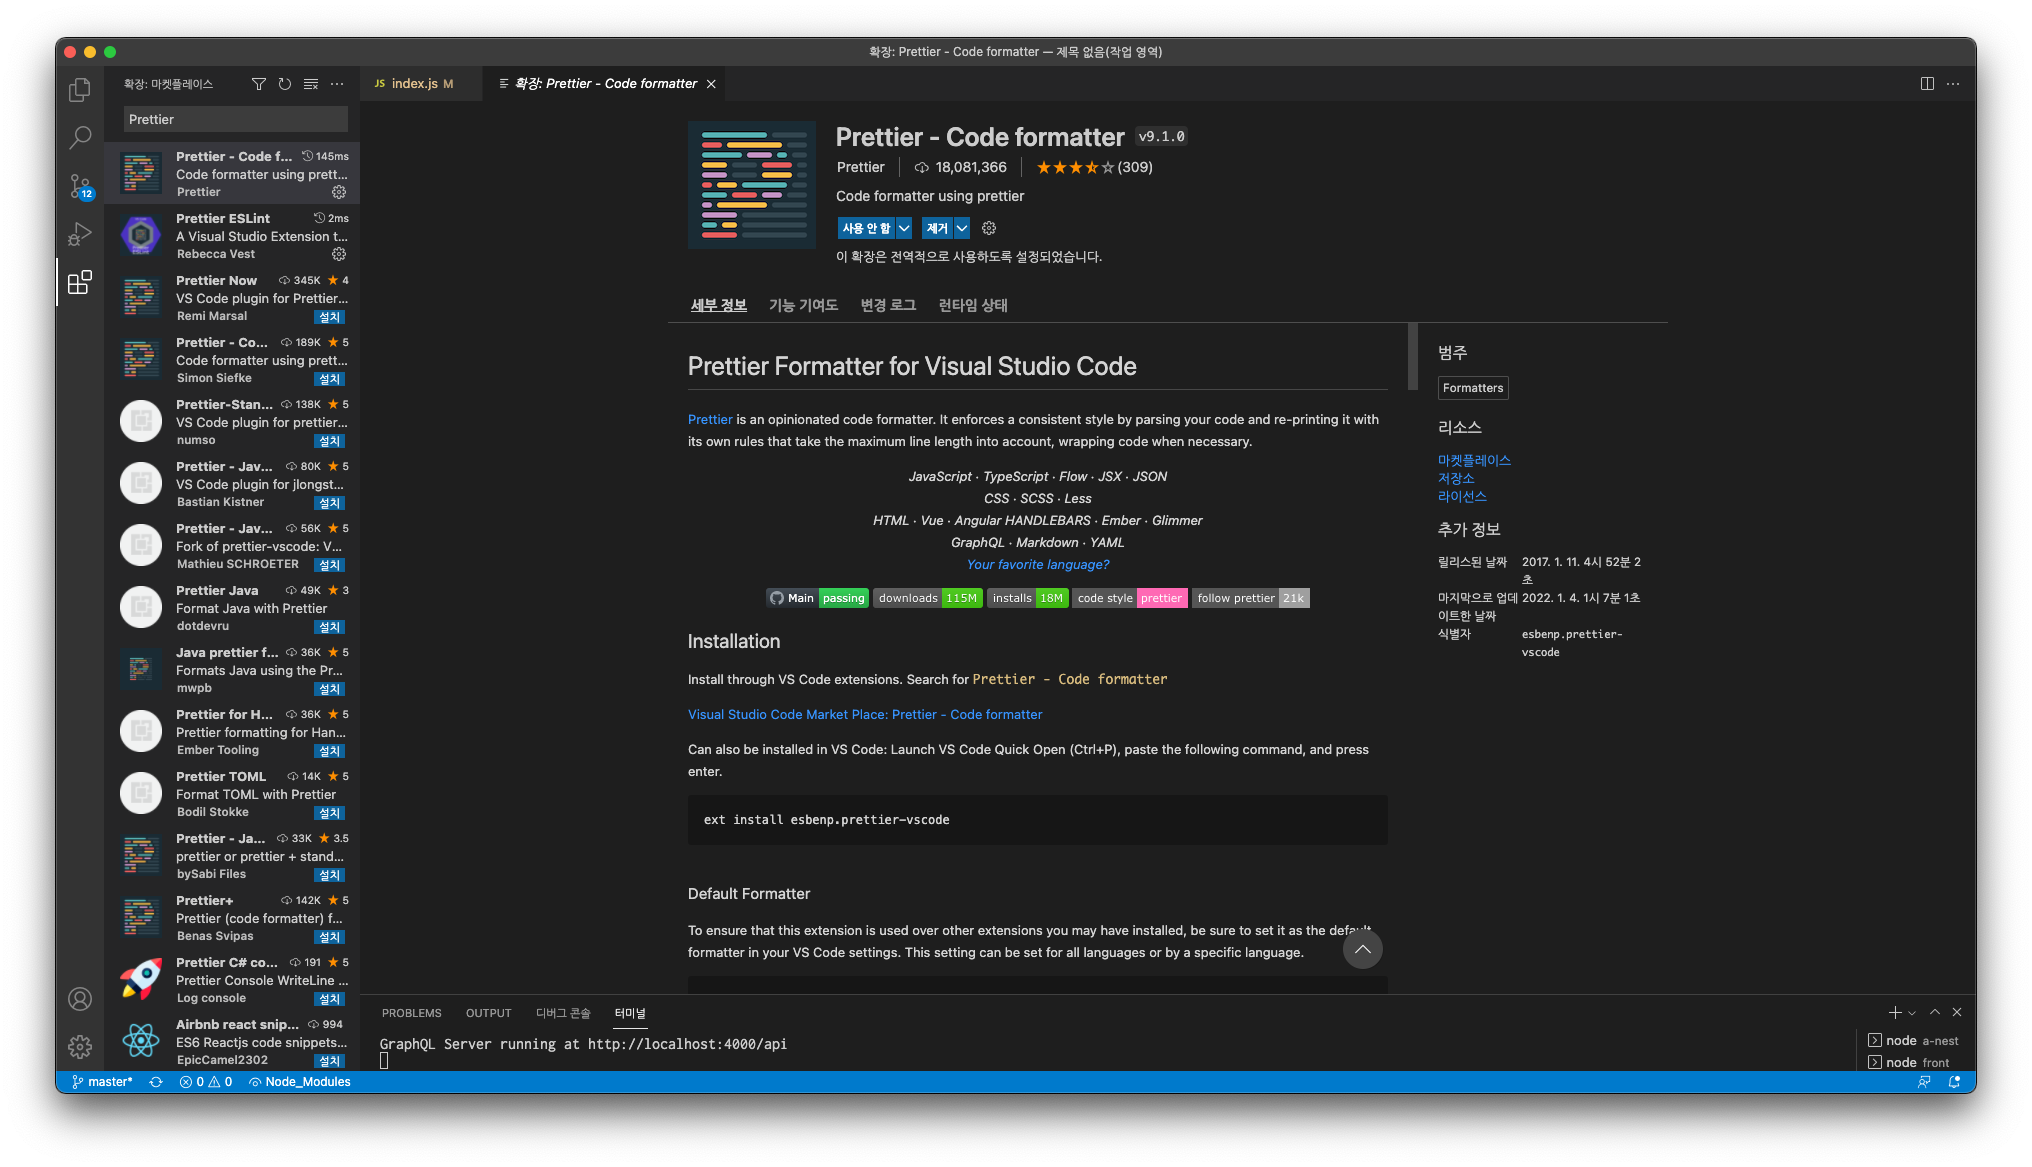Click the feedback icon in status bar
This screenshot has width=2032, height=1167.
(1924, 1082)
